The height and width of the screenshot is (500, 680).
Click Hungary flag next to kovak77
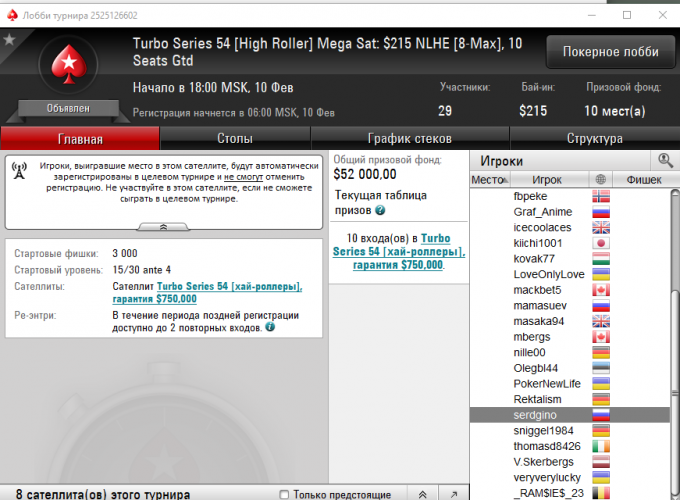coord(601,259)
